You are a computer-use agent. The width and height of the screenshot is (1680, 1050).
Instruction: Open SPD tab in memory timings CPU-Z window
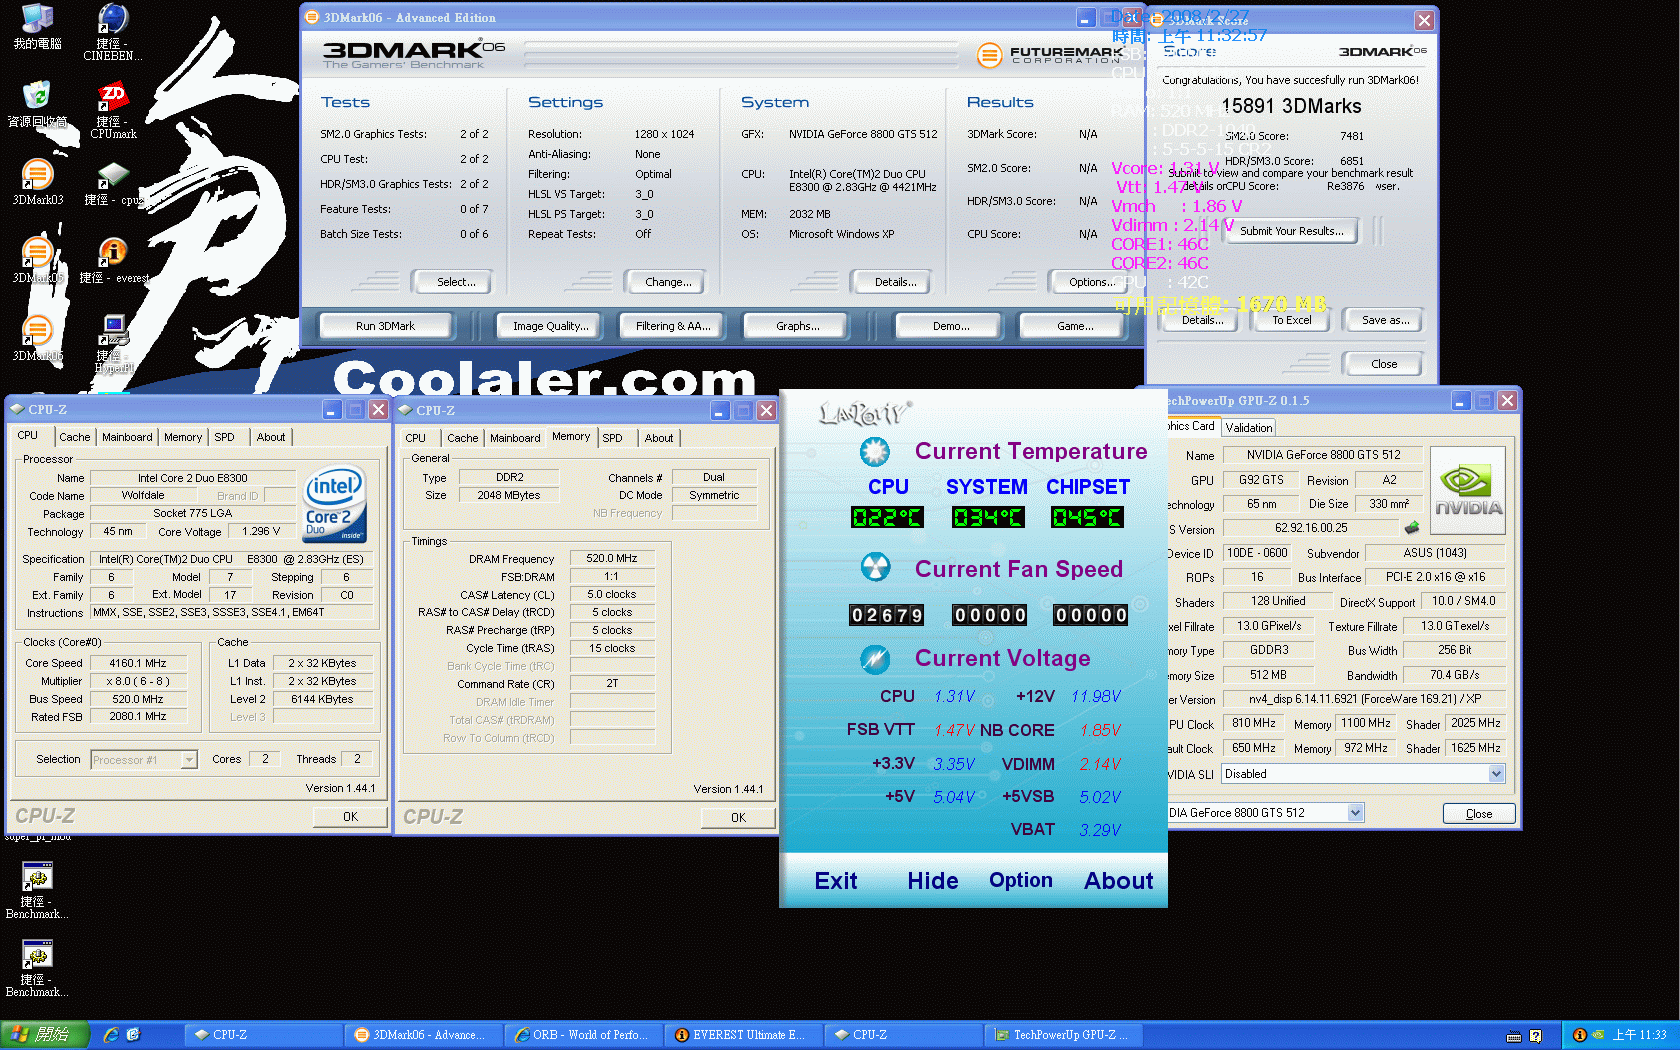613,438
